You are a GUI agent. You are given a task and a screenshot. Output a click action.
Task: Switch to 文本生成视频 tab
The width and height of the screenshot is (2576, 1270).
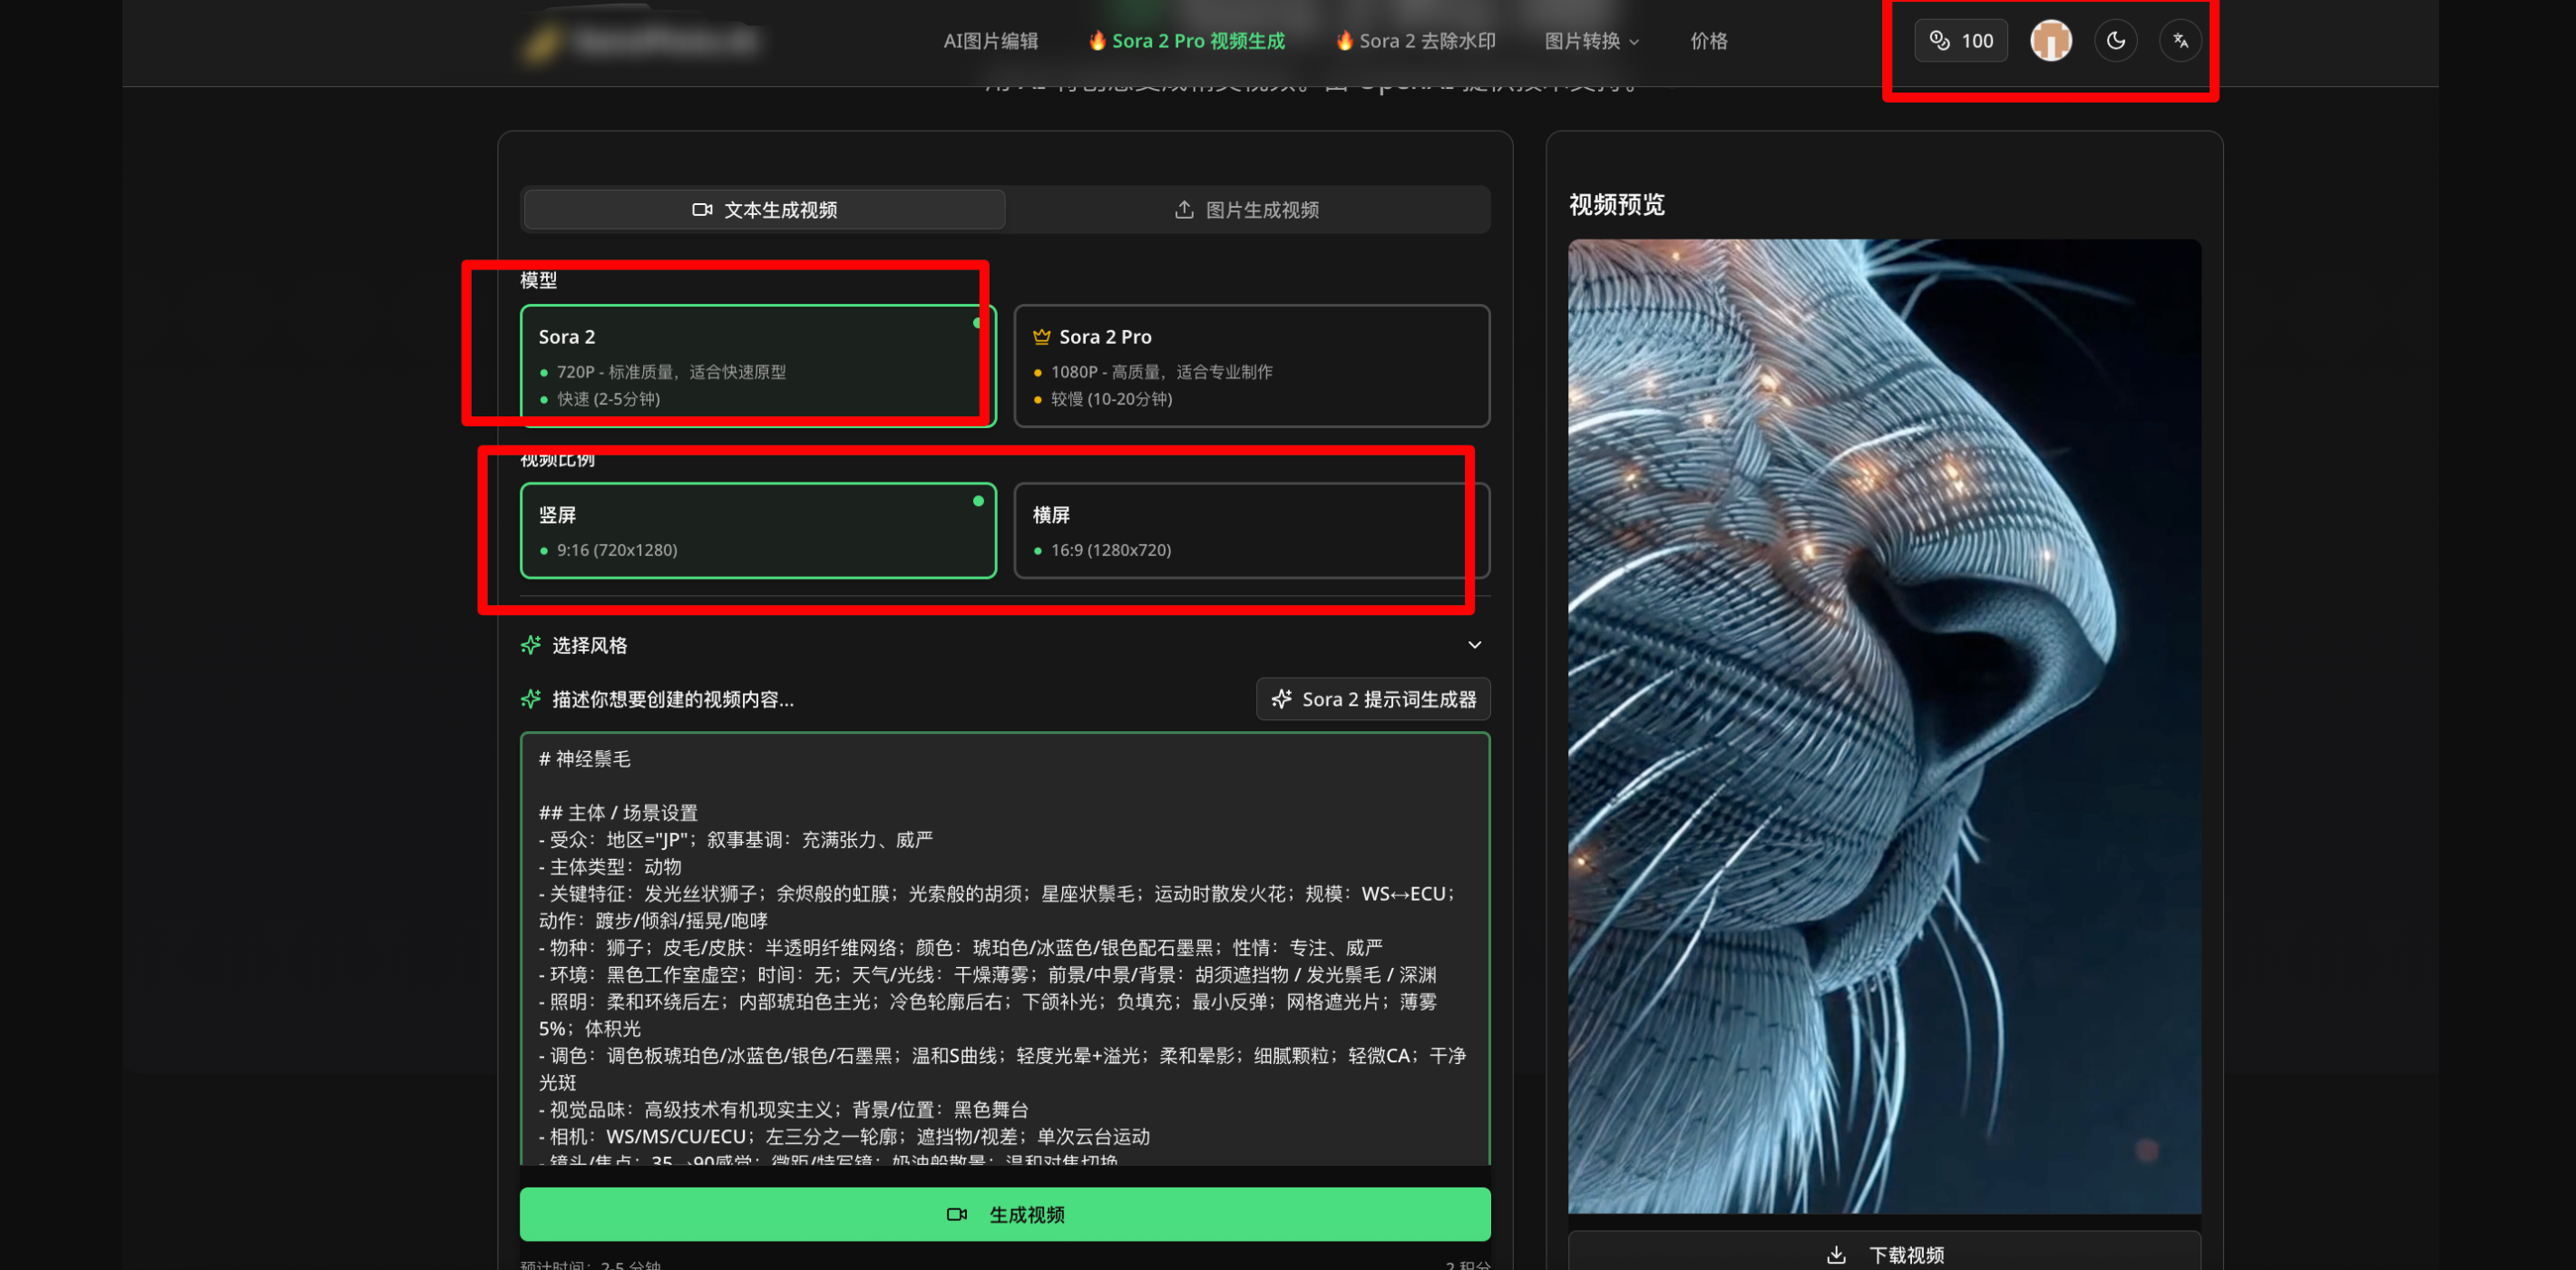pyautogui.click(x=765, y=210)
